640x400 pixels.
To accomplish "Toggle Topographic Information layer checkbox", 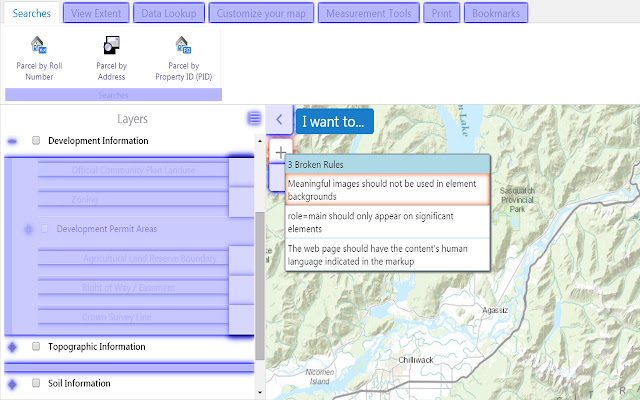I will 36,346.
